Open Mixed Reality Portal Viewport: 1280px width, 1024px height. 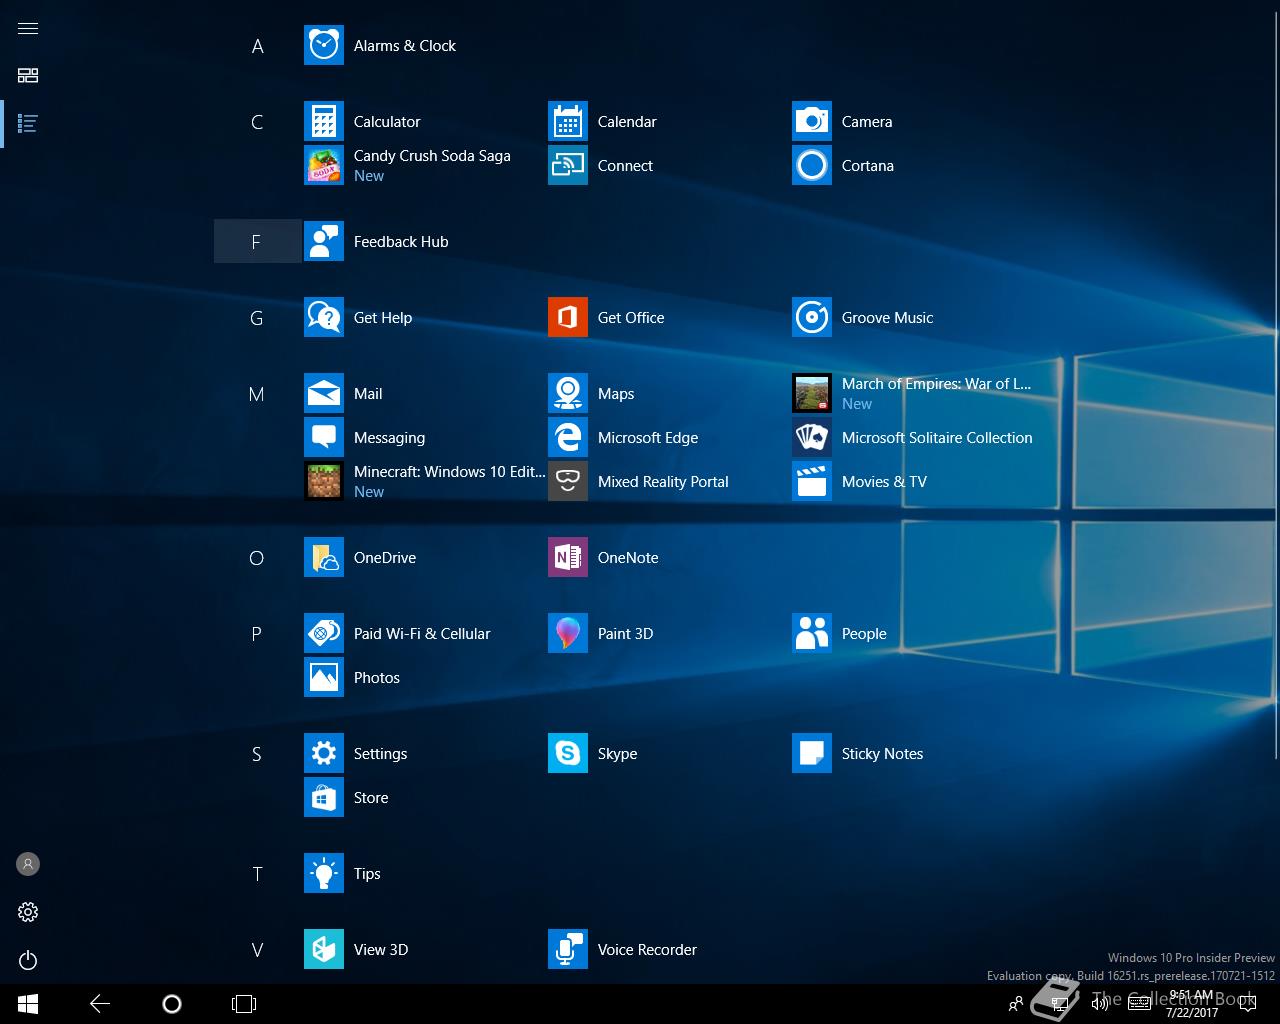pyautogui.click(x=568, y=482)
